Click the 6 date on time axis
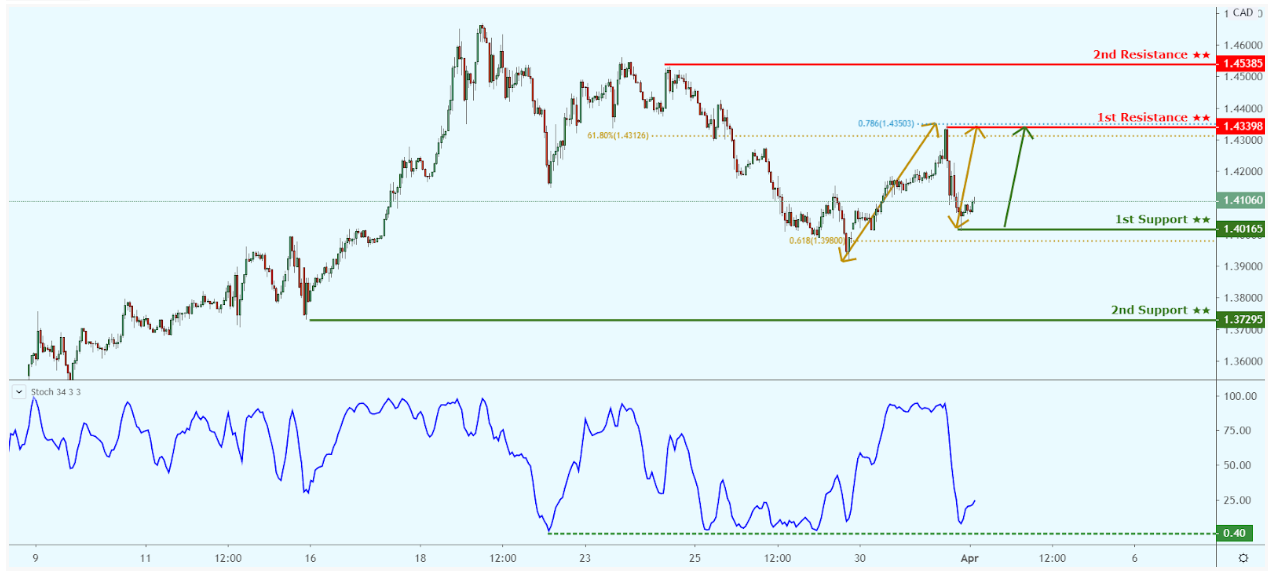 [1134, 559]
